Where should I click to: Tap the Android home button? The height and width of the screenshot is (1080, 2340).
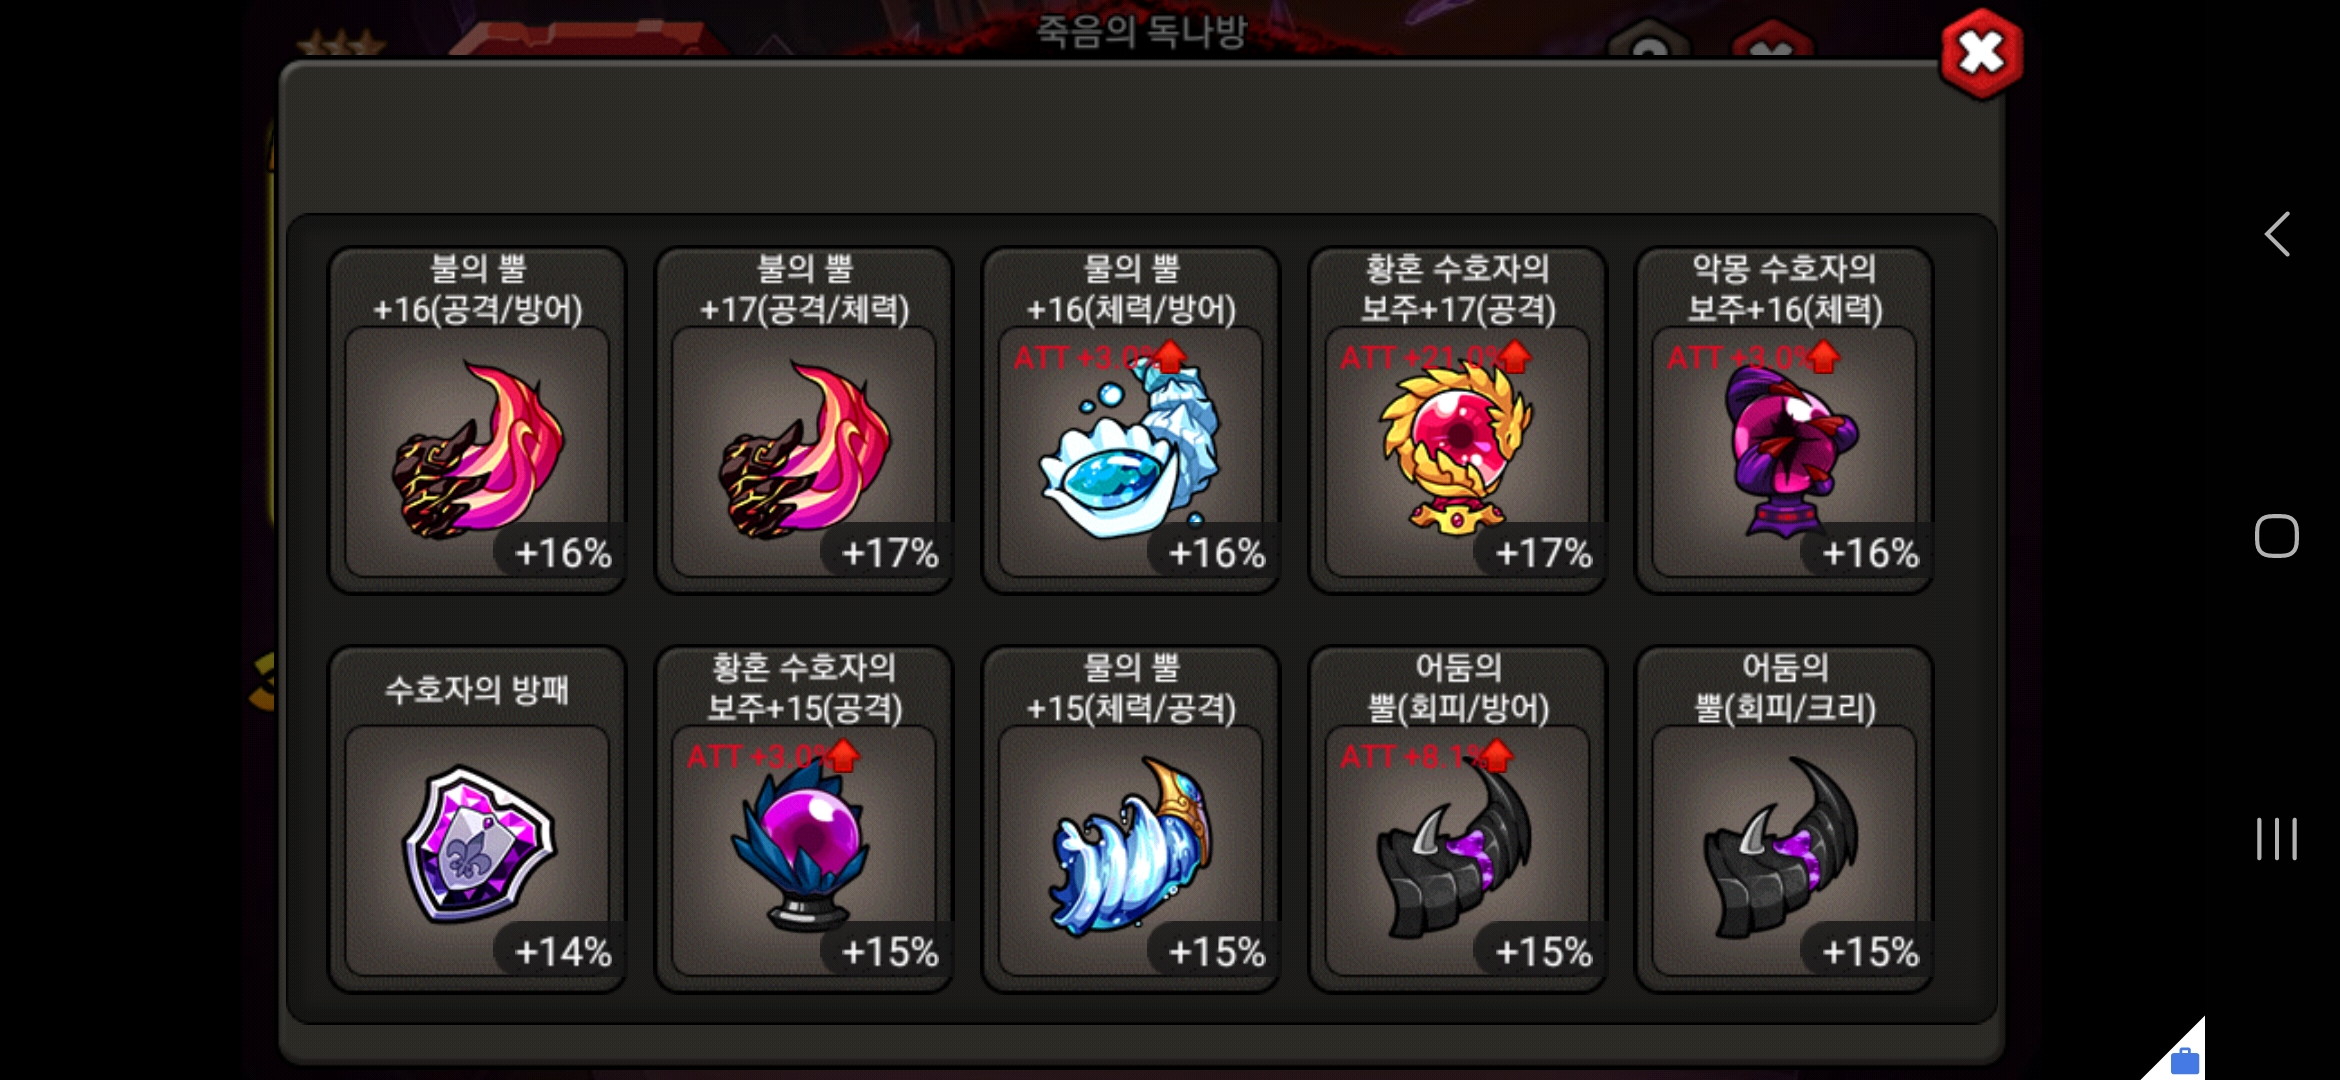click(2276, 536)
